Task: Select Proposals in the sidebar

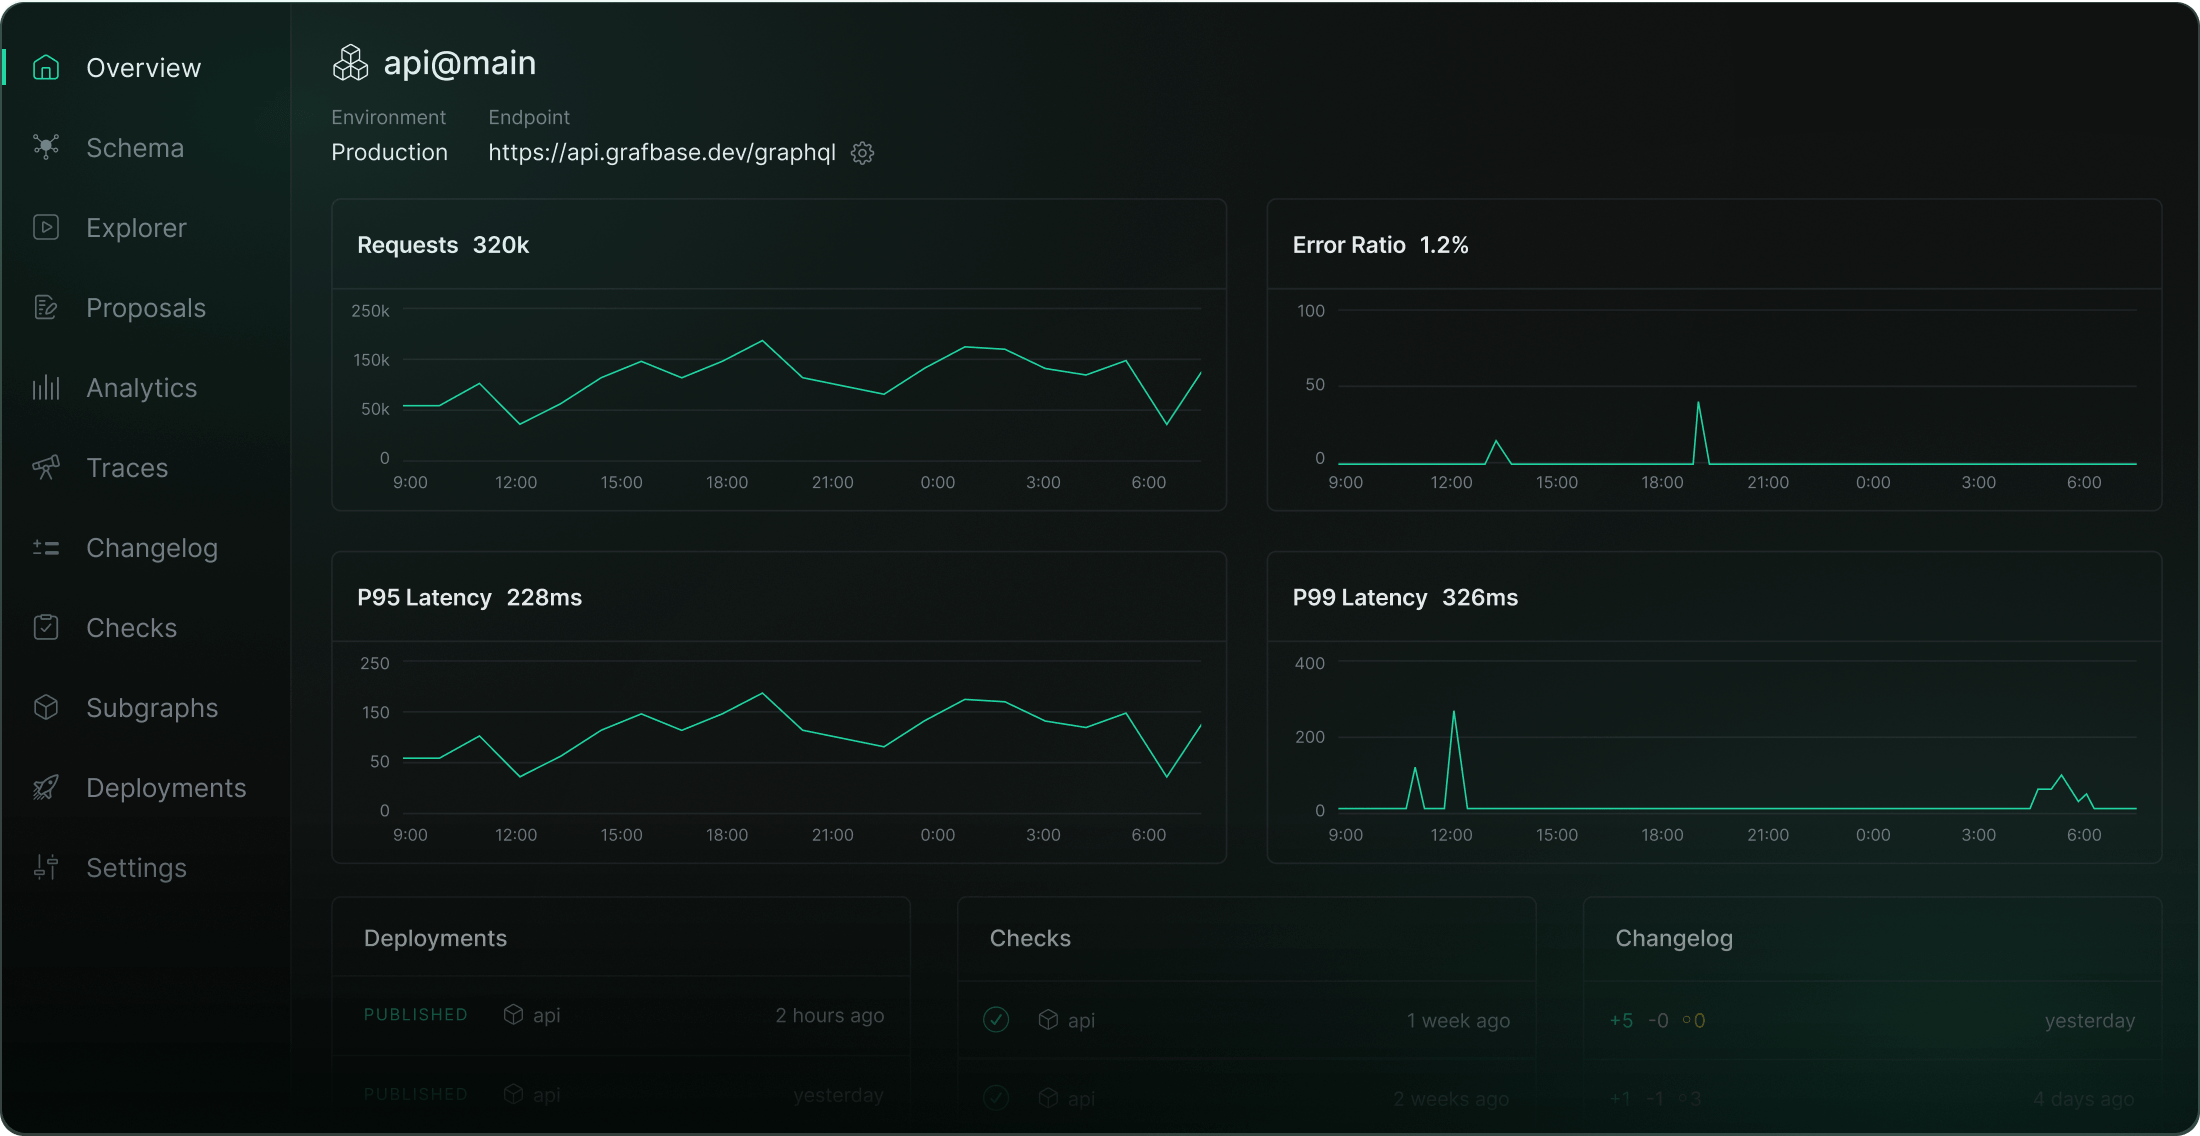Action: pos(144,308)
